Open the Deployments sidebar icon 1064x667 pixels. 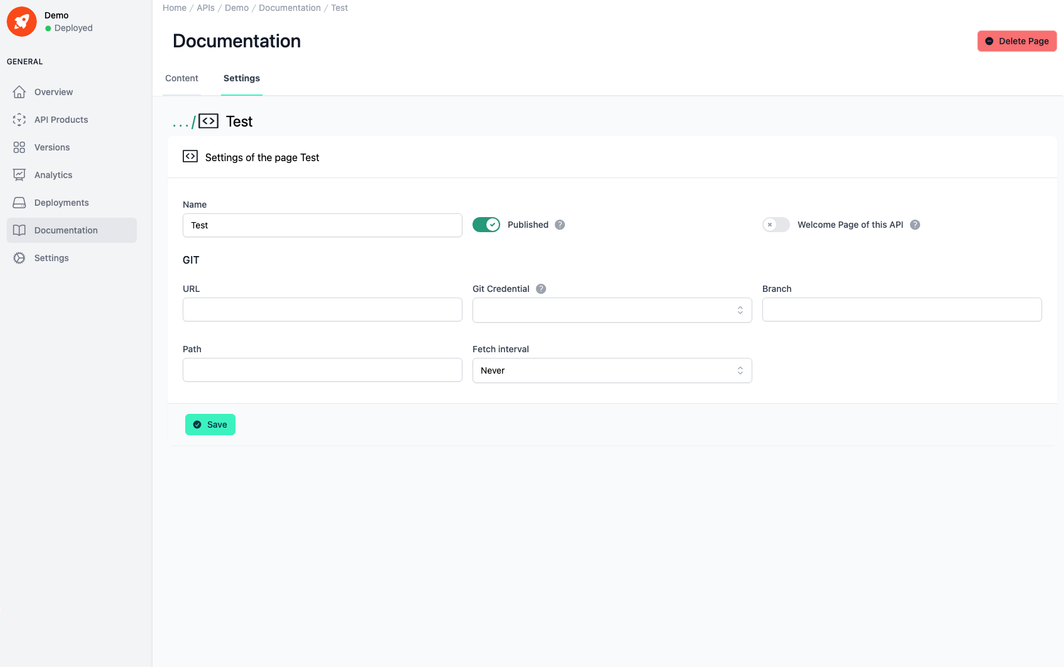point(20,202)
